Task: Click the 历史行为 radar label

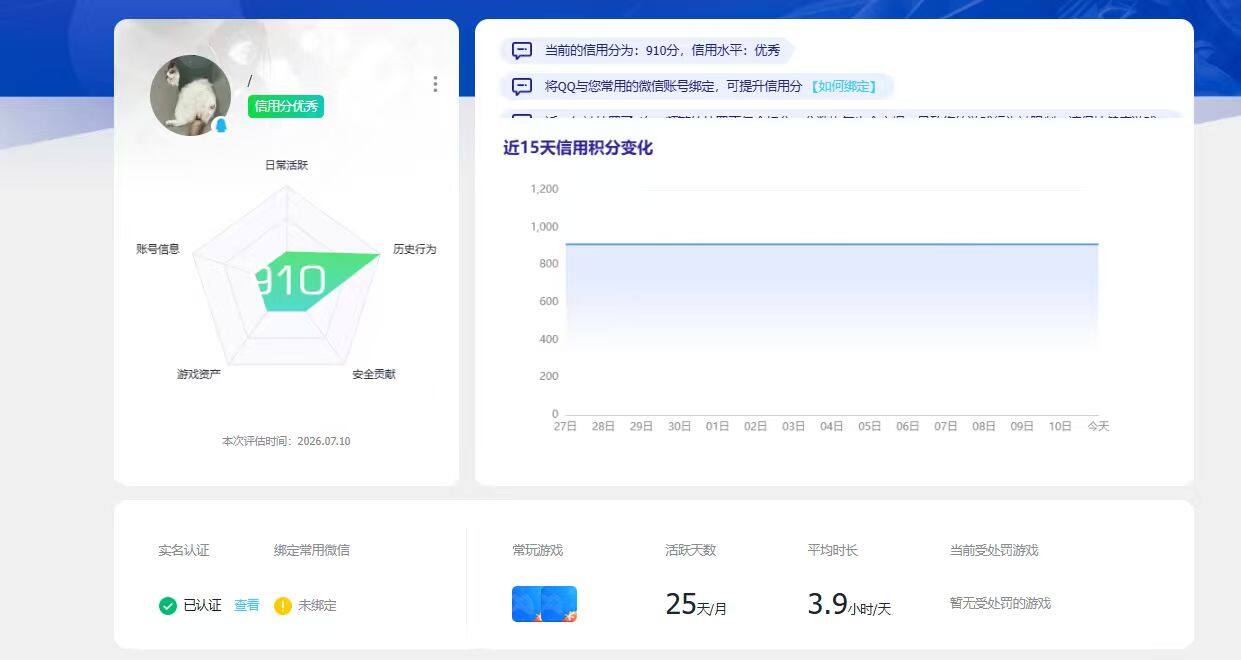Action: pos(415,248)
